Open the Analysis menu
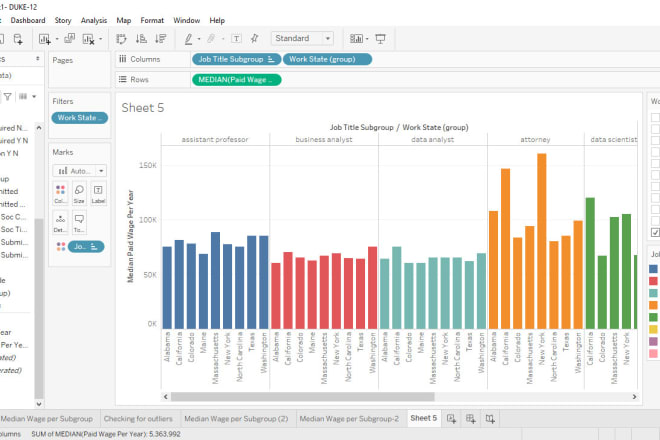Viewport: 660px width, 440px height. tap(94, 20)
